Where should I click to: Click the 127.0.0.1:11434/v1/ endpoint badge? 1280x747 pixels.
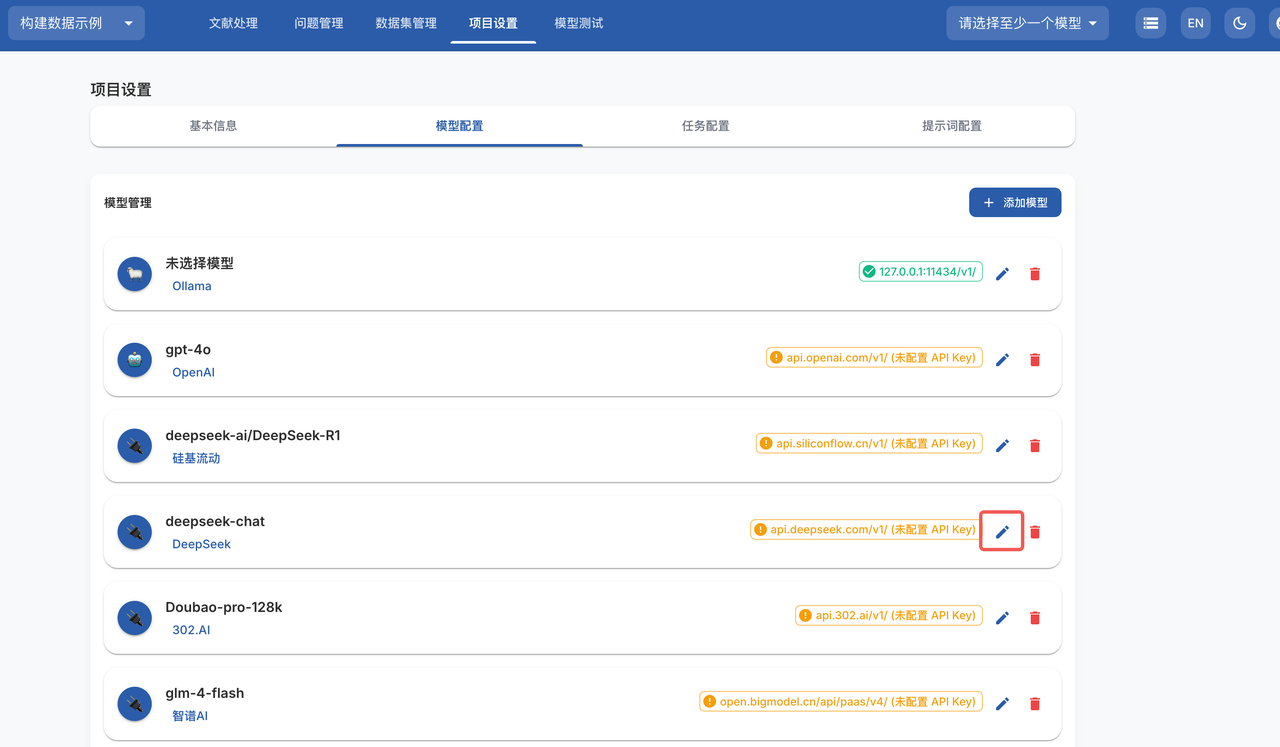pyautogui.click(x=920, y=272)
